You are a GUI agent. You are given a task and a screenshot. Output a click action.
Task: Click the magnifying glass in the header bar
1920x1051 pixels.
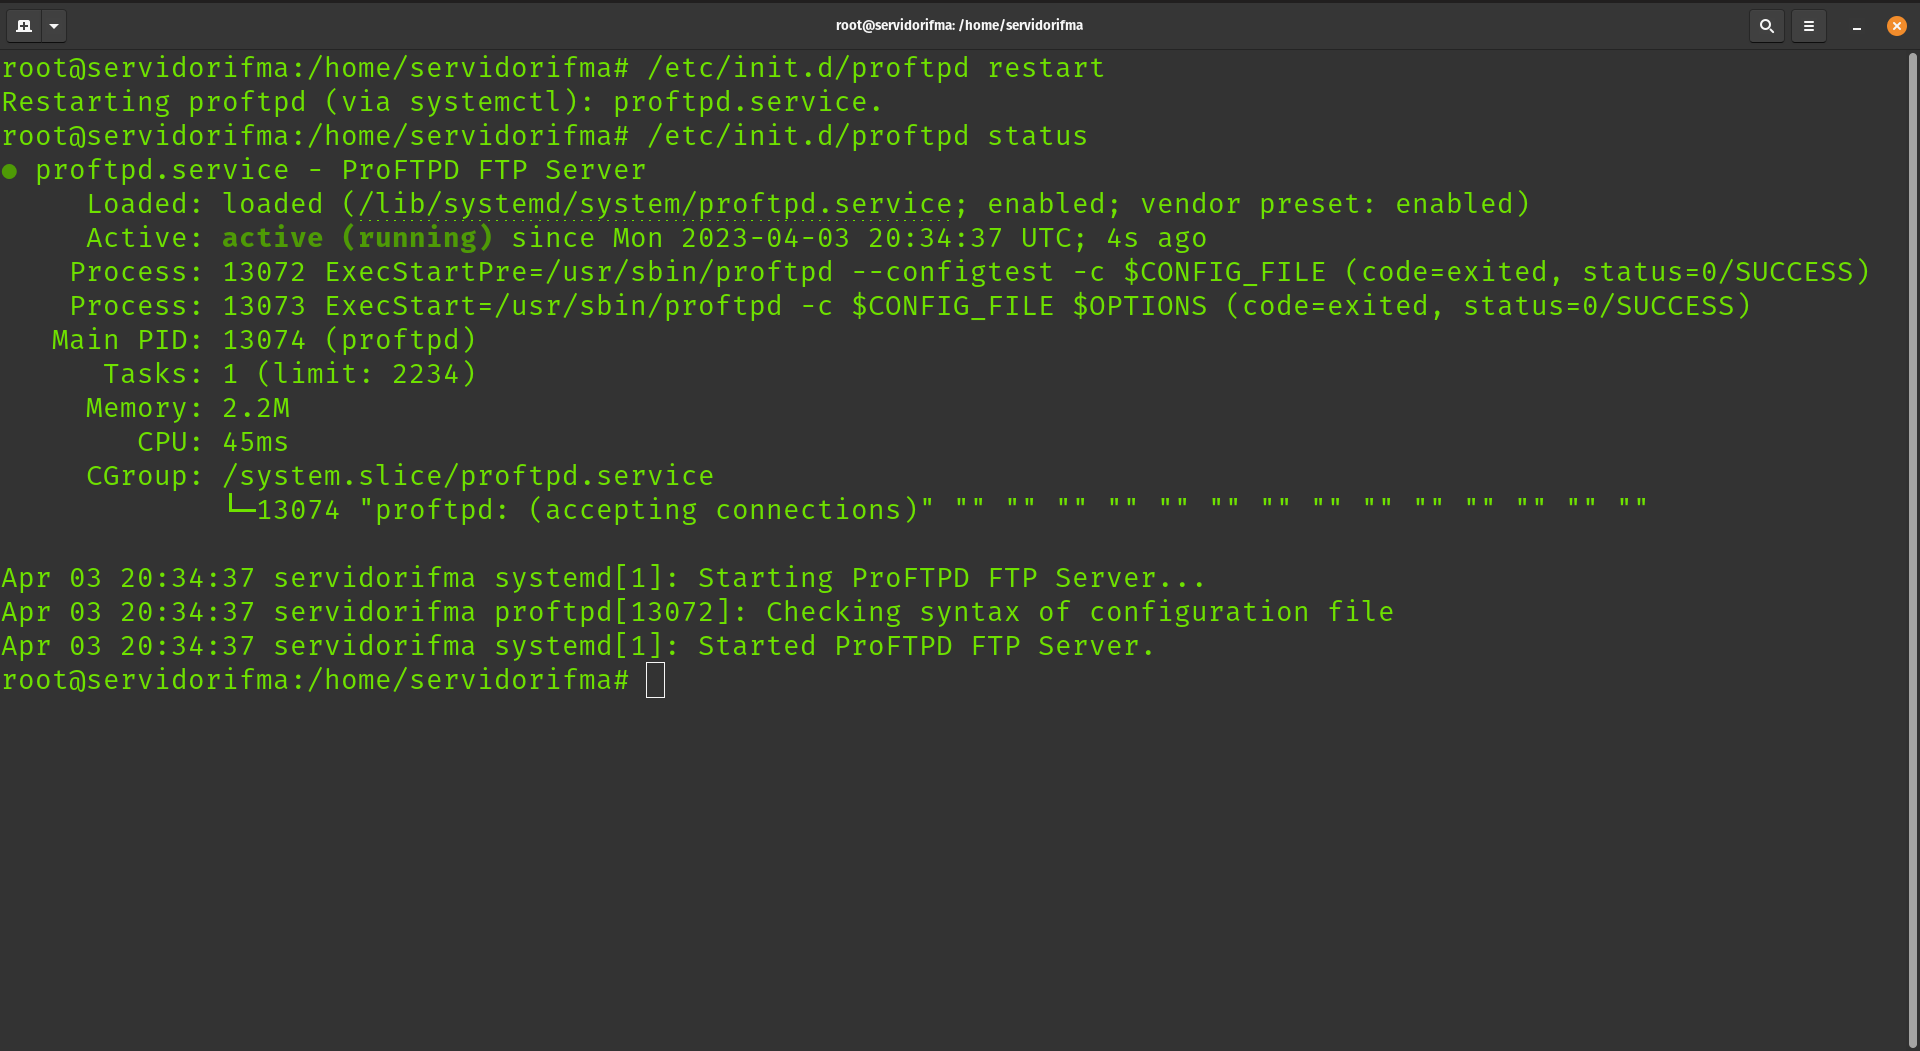[x=1766, y=26]
